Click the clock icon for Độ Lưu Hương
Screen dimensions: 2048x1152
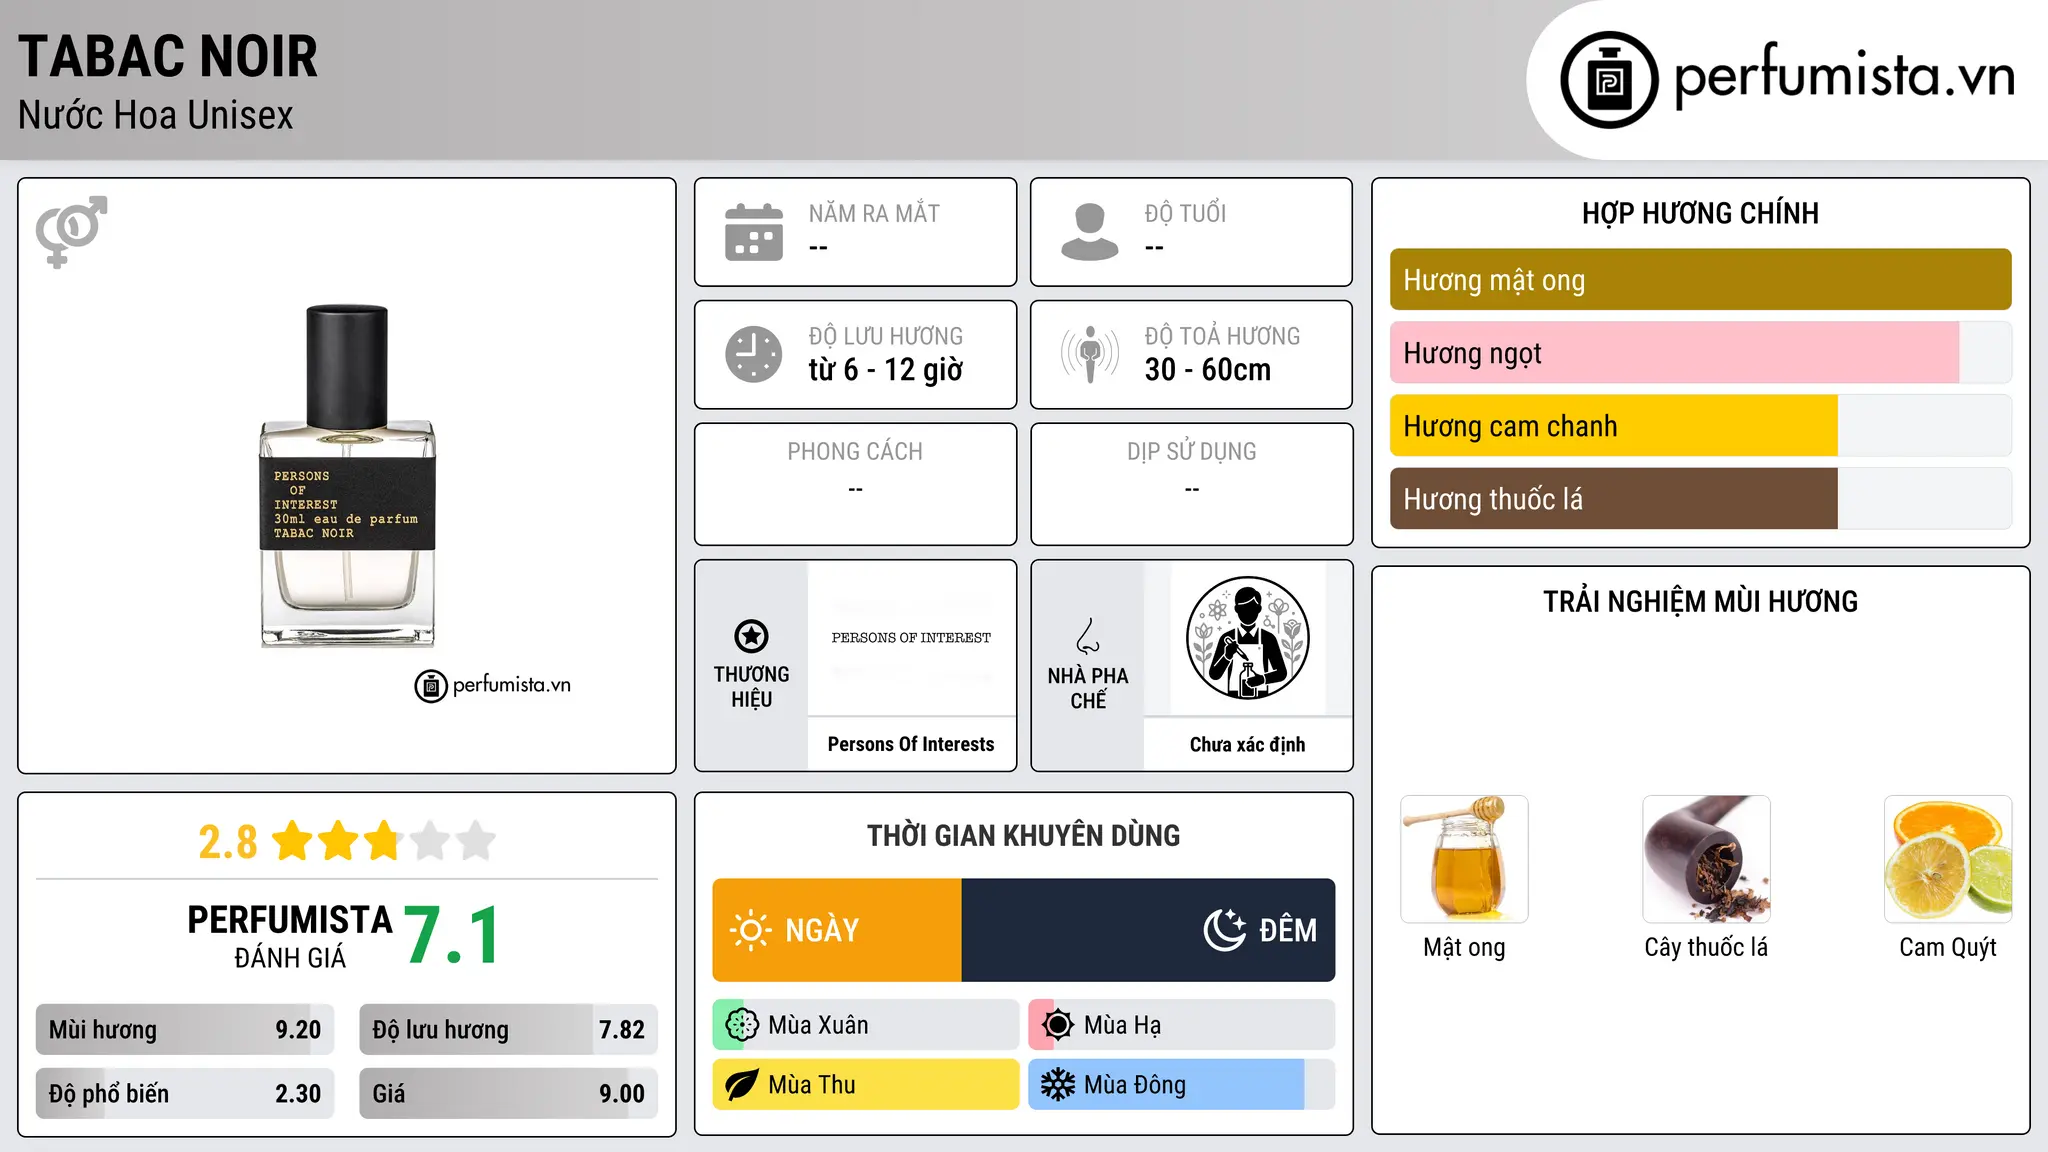754,354
